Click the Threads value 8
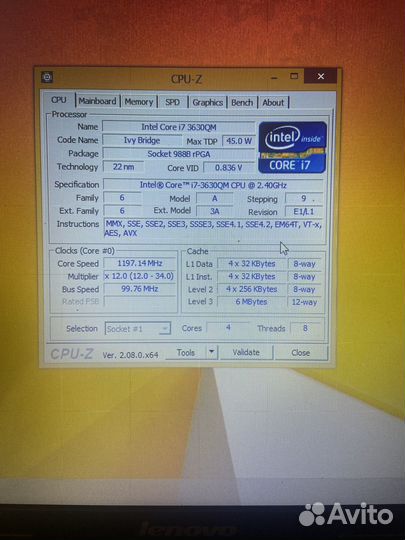 (x=305, y=328)
